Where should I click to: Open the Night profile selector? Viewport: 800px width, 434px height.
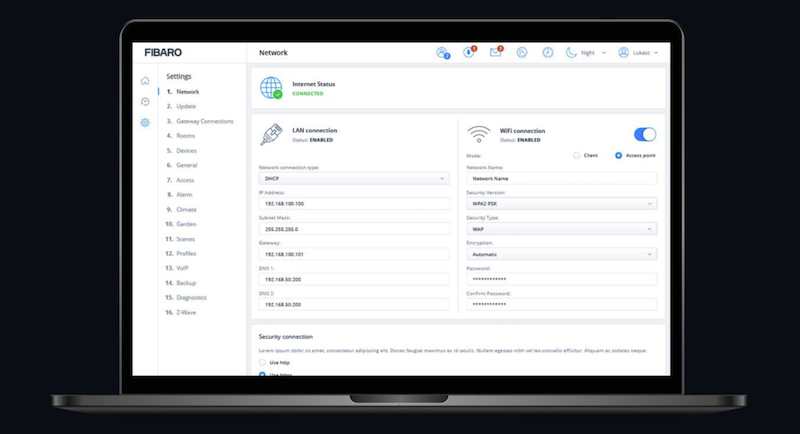click(586, 52)
